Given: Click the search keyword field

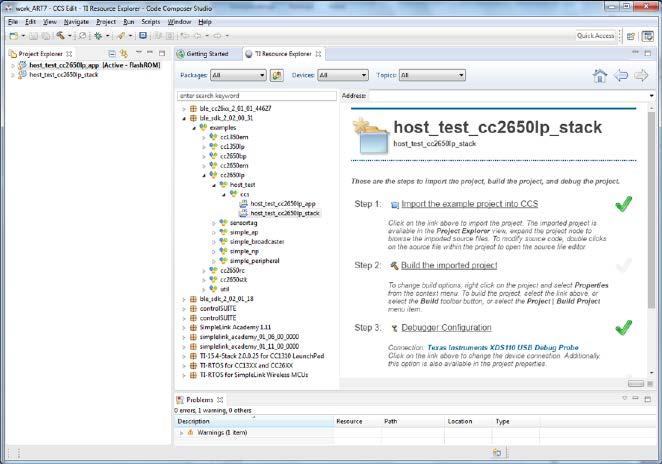Looking at the screenshot, I should point(257,96).
